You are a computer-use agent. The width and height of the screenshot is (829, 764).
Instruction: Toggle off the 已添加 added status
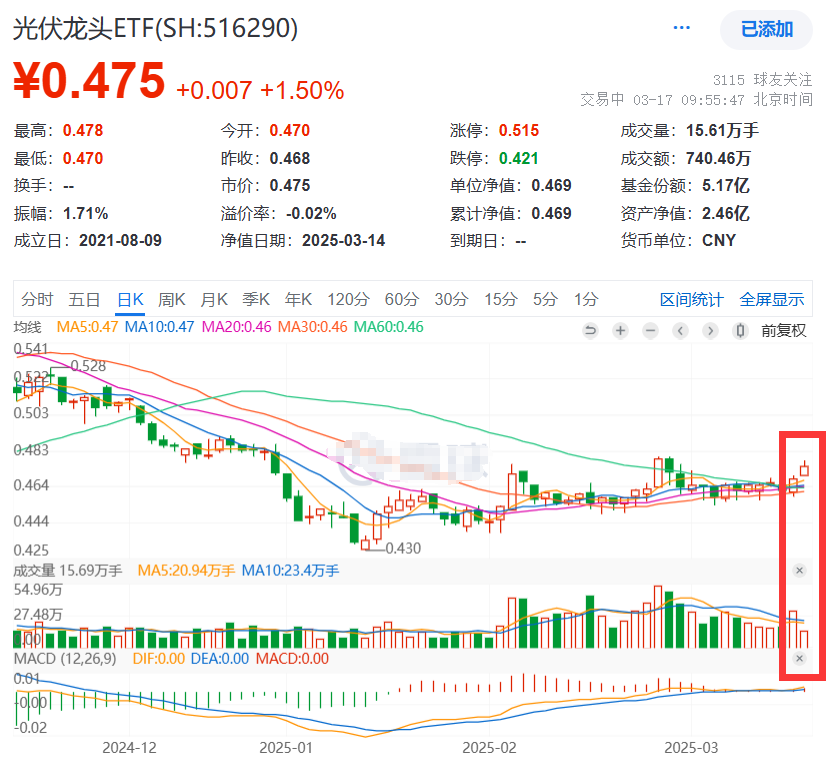pos(765,31)
